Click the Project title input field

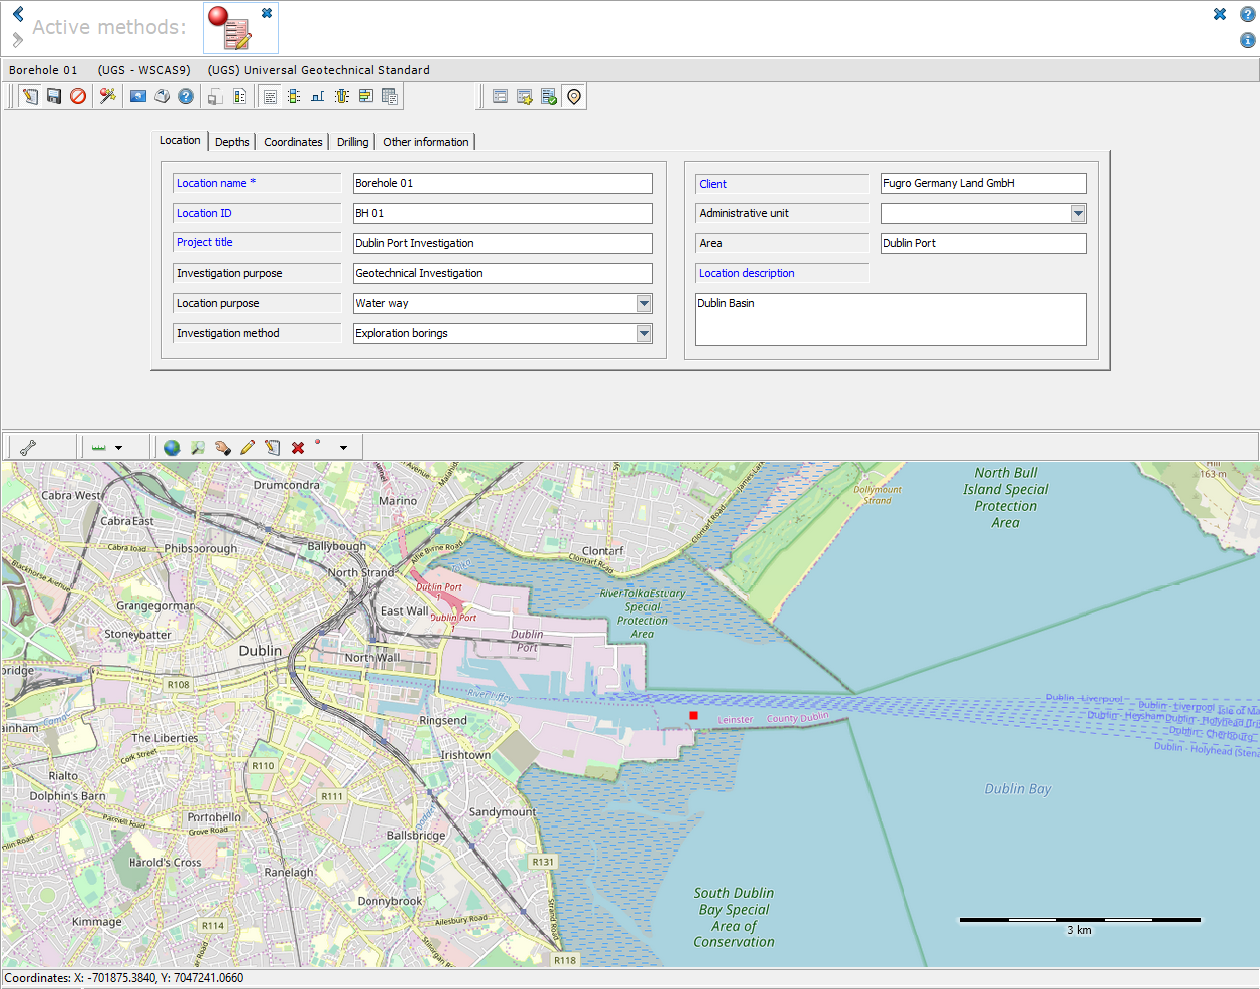pyautogui.click(x=503, y=243)
